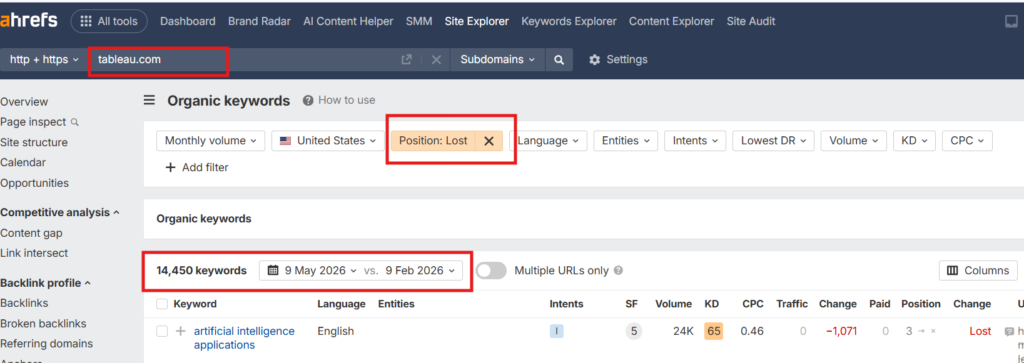Open Broken backlinks in sidebar
Image resolution: width=1024 pixels, height=363 pixels.
point(43,324)
